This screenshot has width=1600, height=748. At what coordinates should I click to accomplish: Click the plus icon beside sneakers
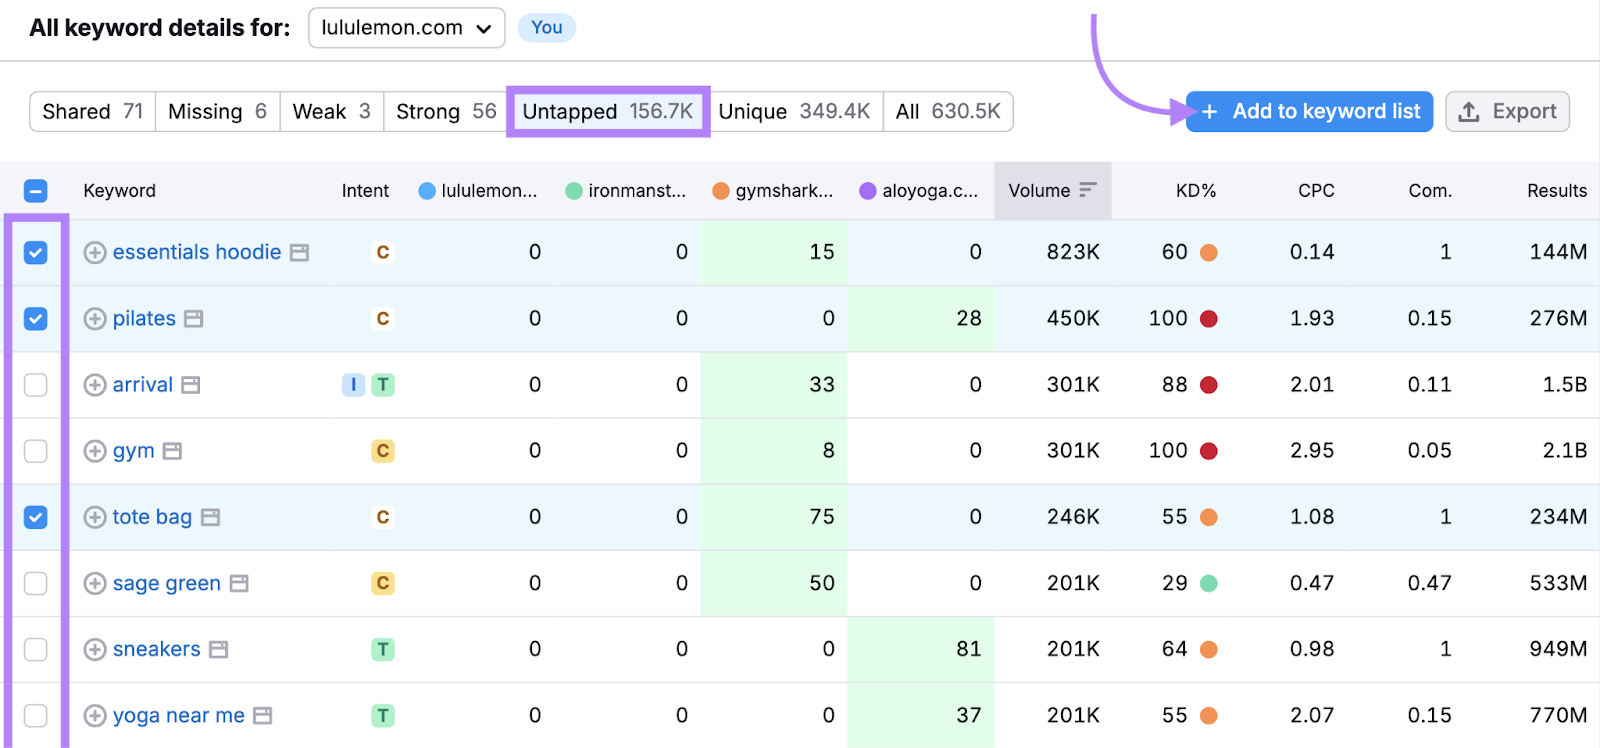coord(95,649)
